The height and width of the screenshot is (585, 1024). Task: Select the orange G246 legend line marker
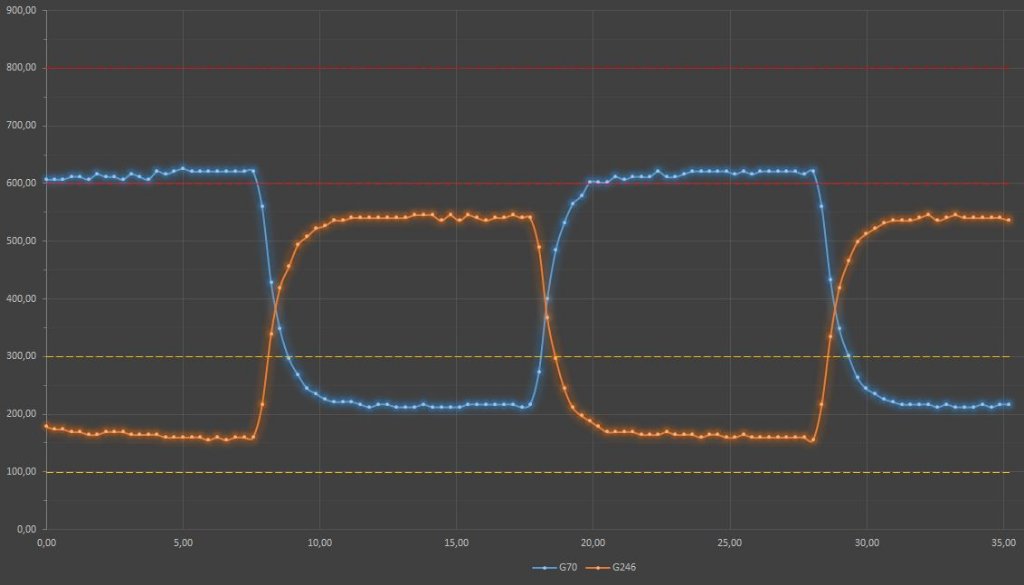coord(598,568)
